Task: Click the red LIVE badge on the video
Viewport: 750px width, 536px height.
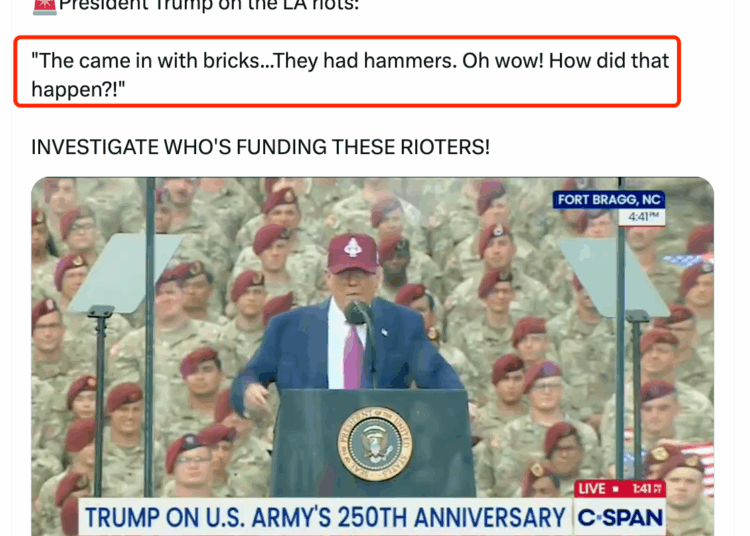Action: coord(599,489)
